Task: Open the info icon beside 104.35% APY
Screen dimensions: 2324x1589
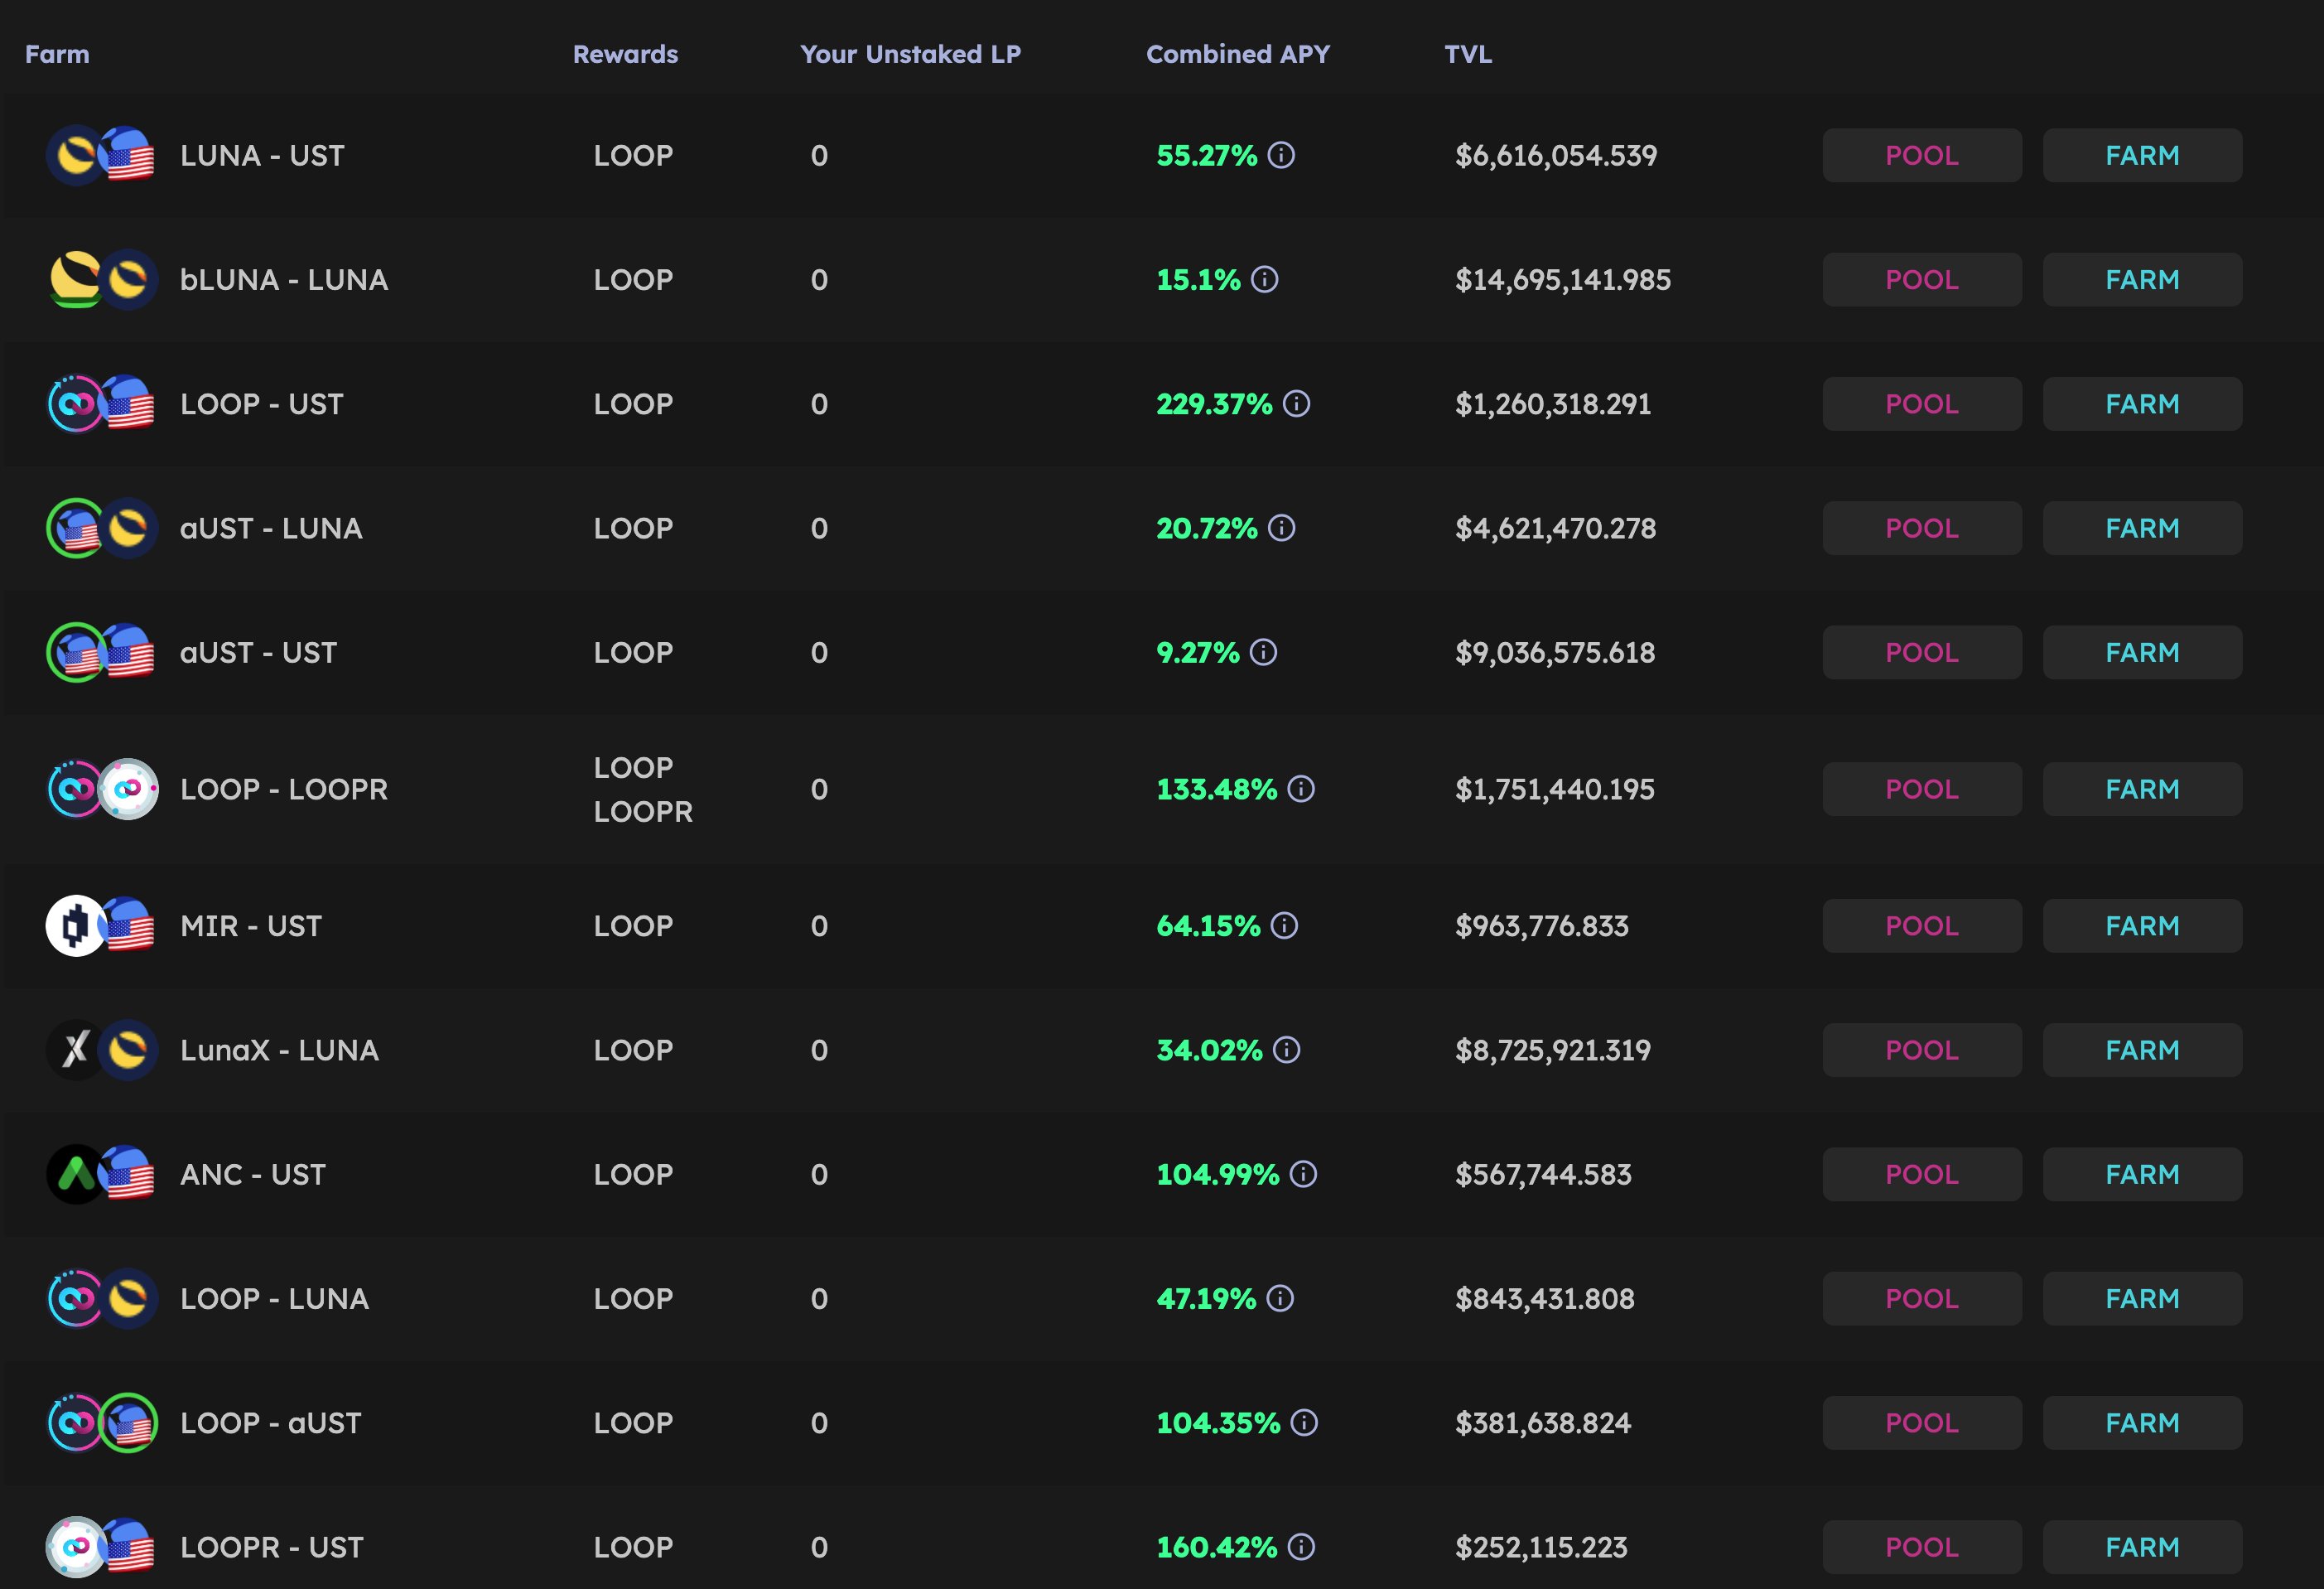Action: pyautogui.click(x=1304, y=1422)
